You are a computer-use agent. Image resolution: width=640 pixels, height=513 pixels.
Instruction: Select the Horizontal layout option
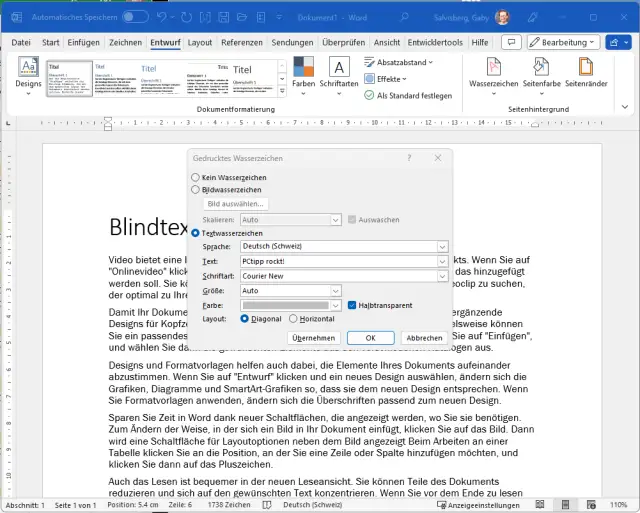point(293,318)
